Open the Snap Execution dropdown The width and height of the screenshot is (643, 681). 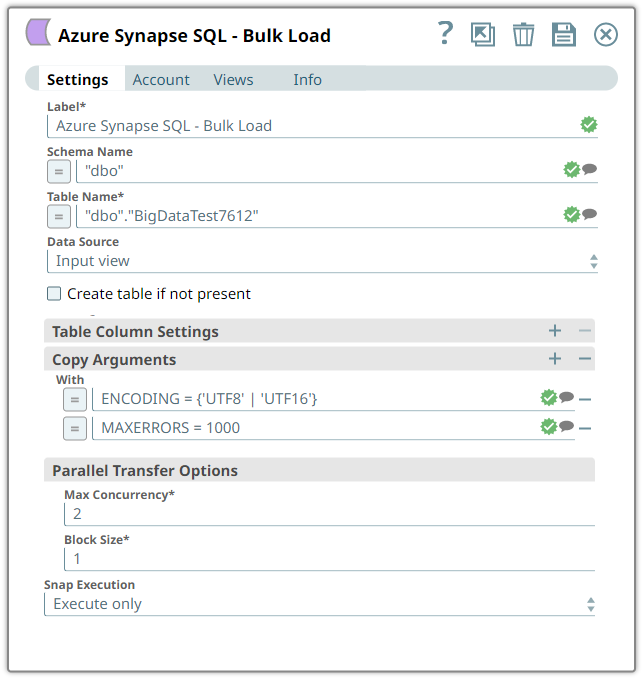pyautogui.click(x=320, y=604)
